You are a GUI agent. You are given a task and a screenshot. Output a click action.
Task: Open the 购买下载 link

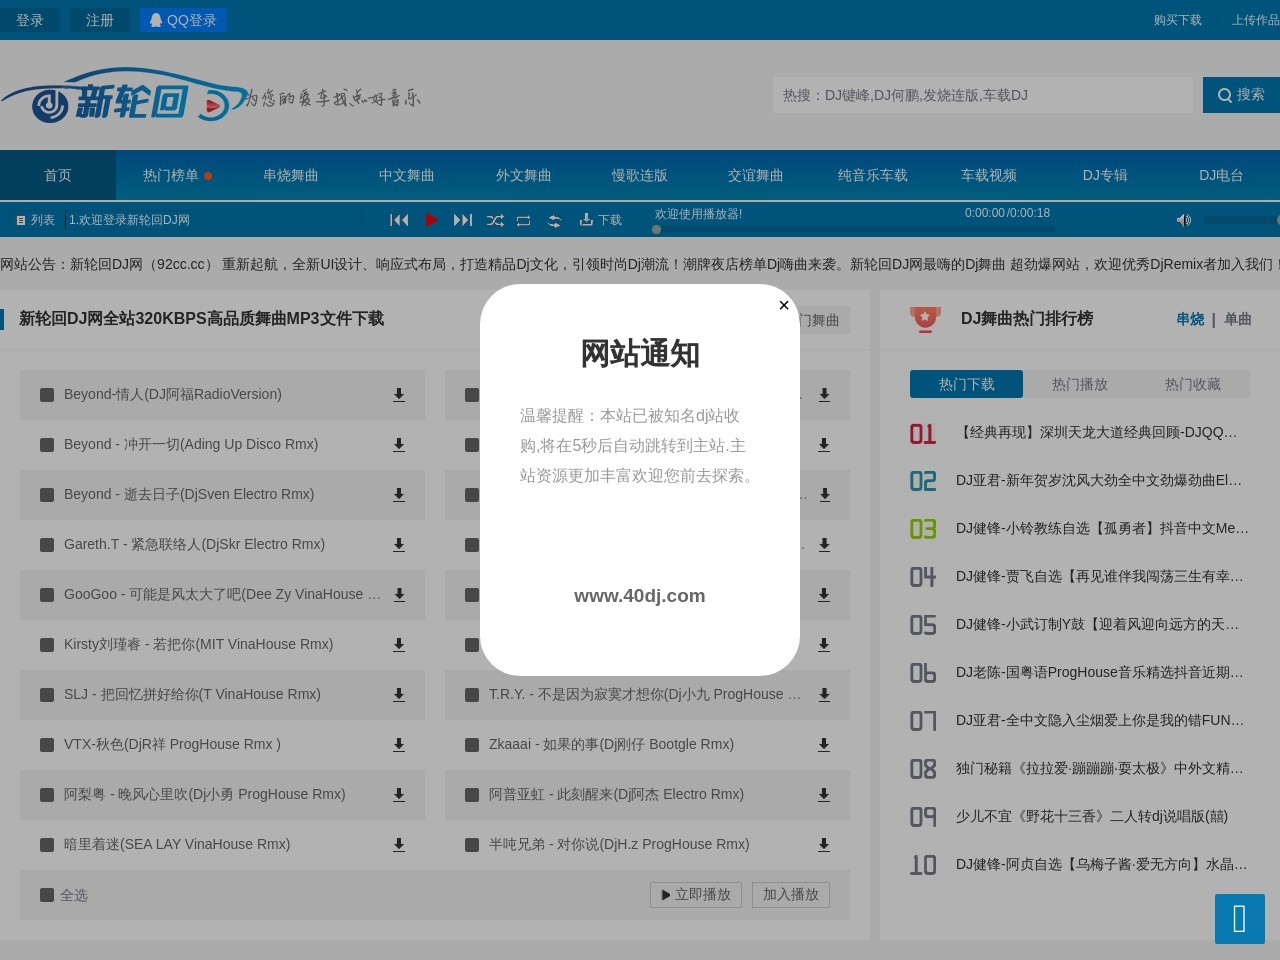(1178, 20)
